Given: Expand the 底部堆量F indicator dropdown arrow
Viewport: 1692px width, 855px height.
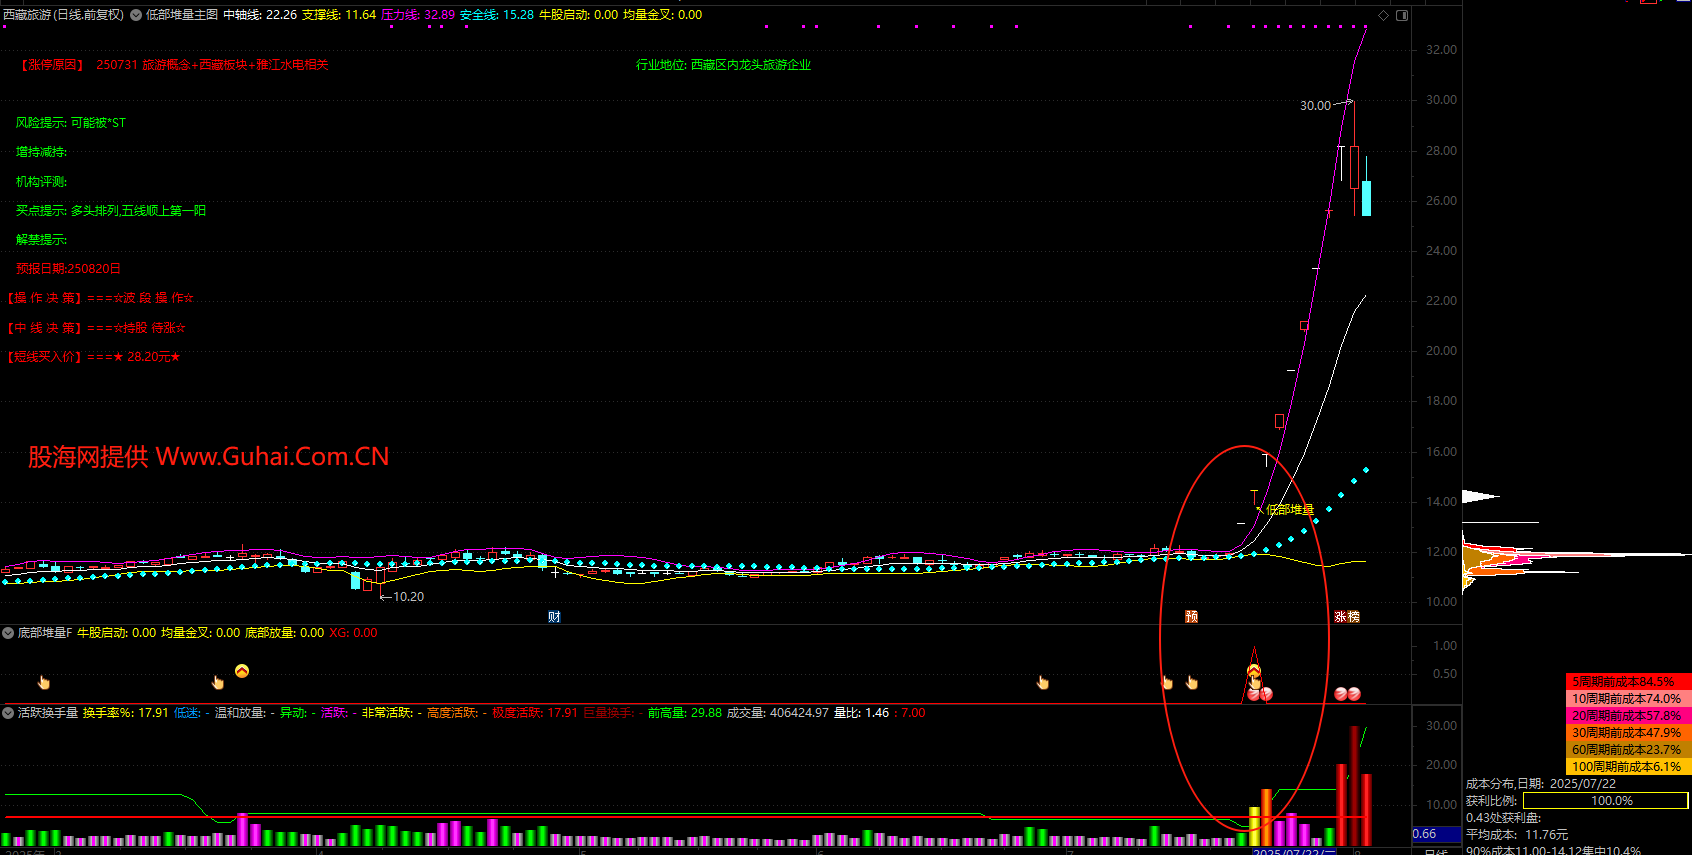Looking at the screenshot, I should coord(8,633).
